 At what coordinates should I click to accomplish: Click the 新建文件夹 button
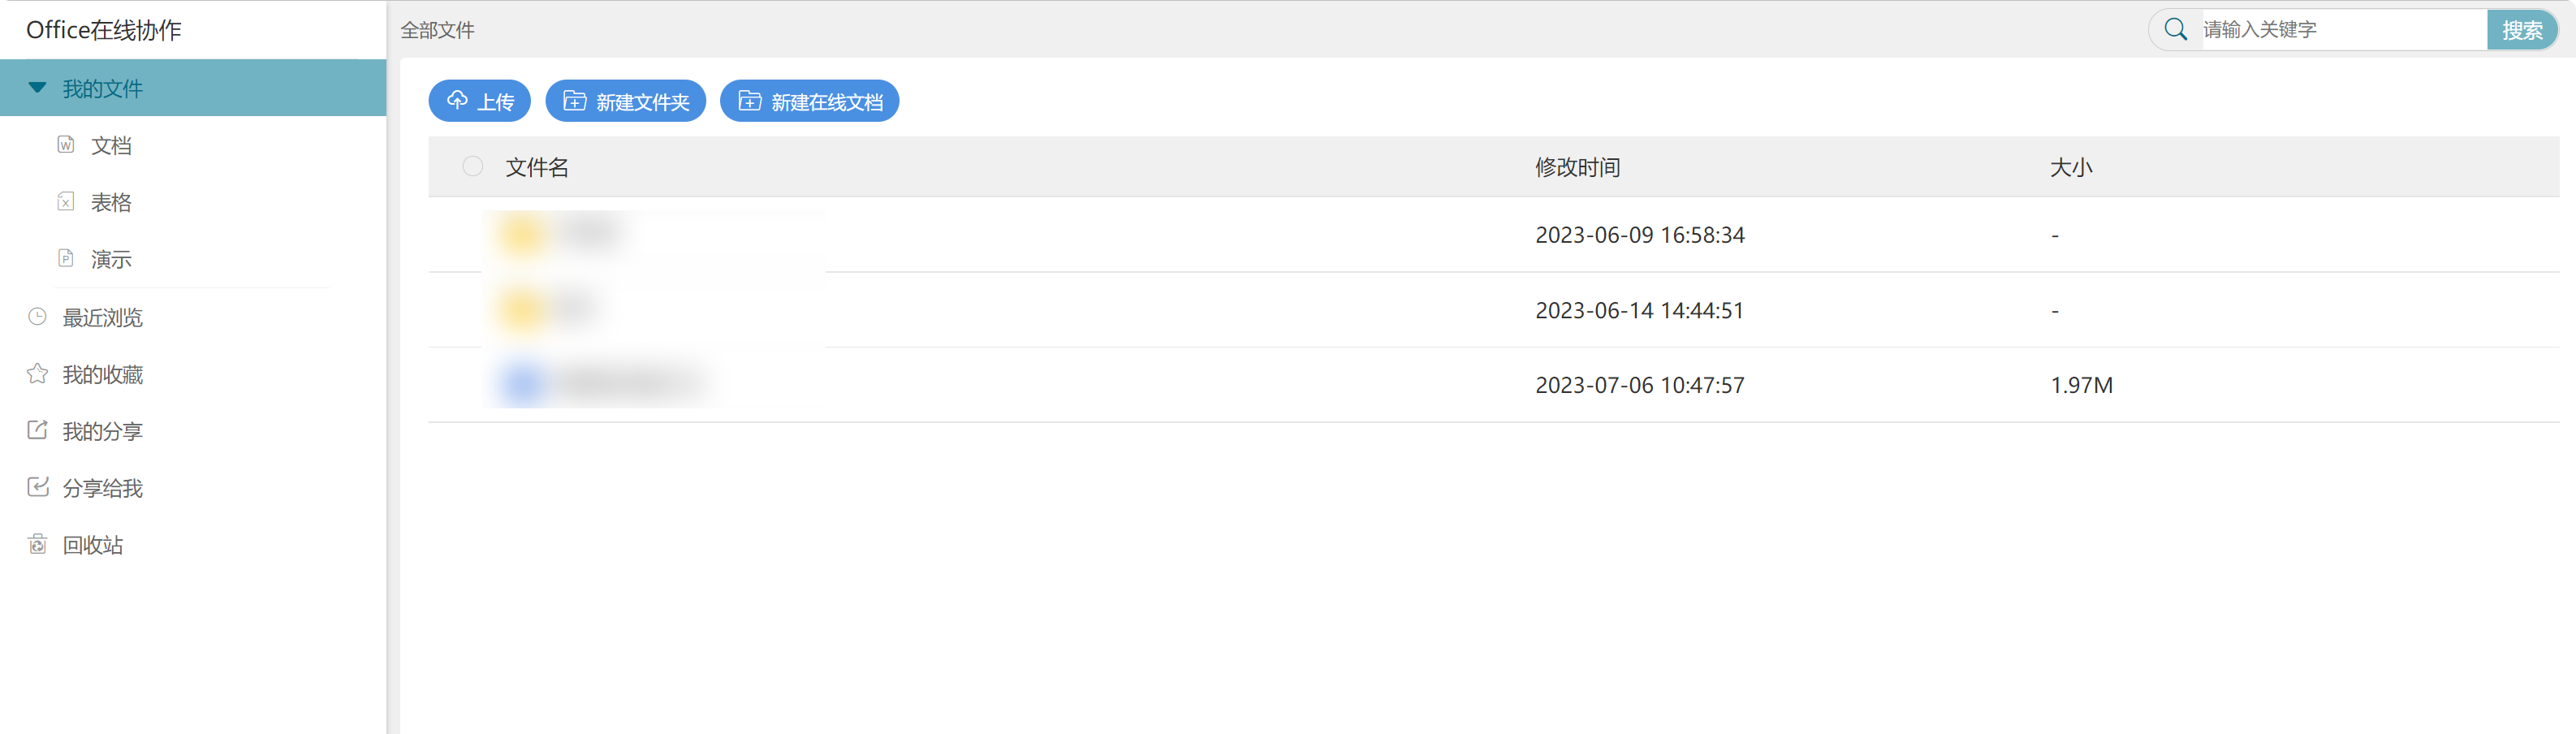[626, 101]
